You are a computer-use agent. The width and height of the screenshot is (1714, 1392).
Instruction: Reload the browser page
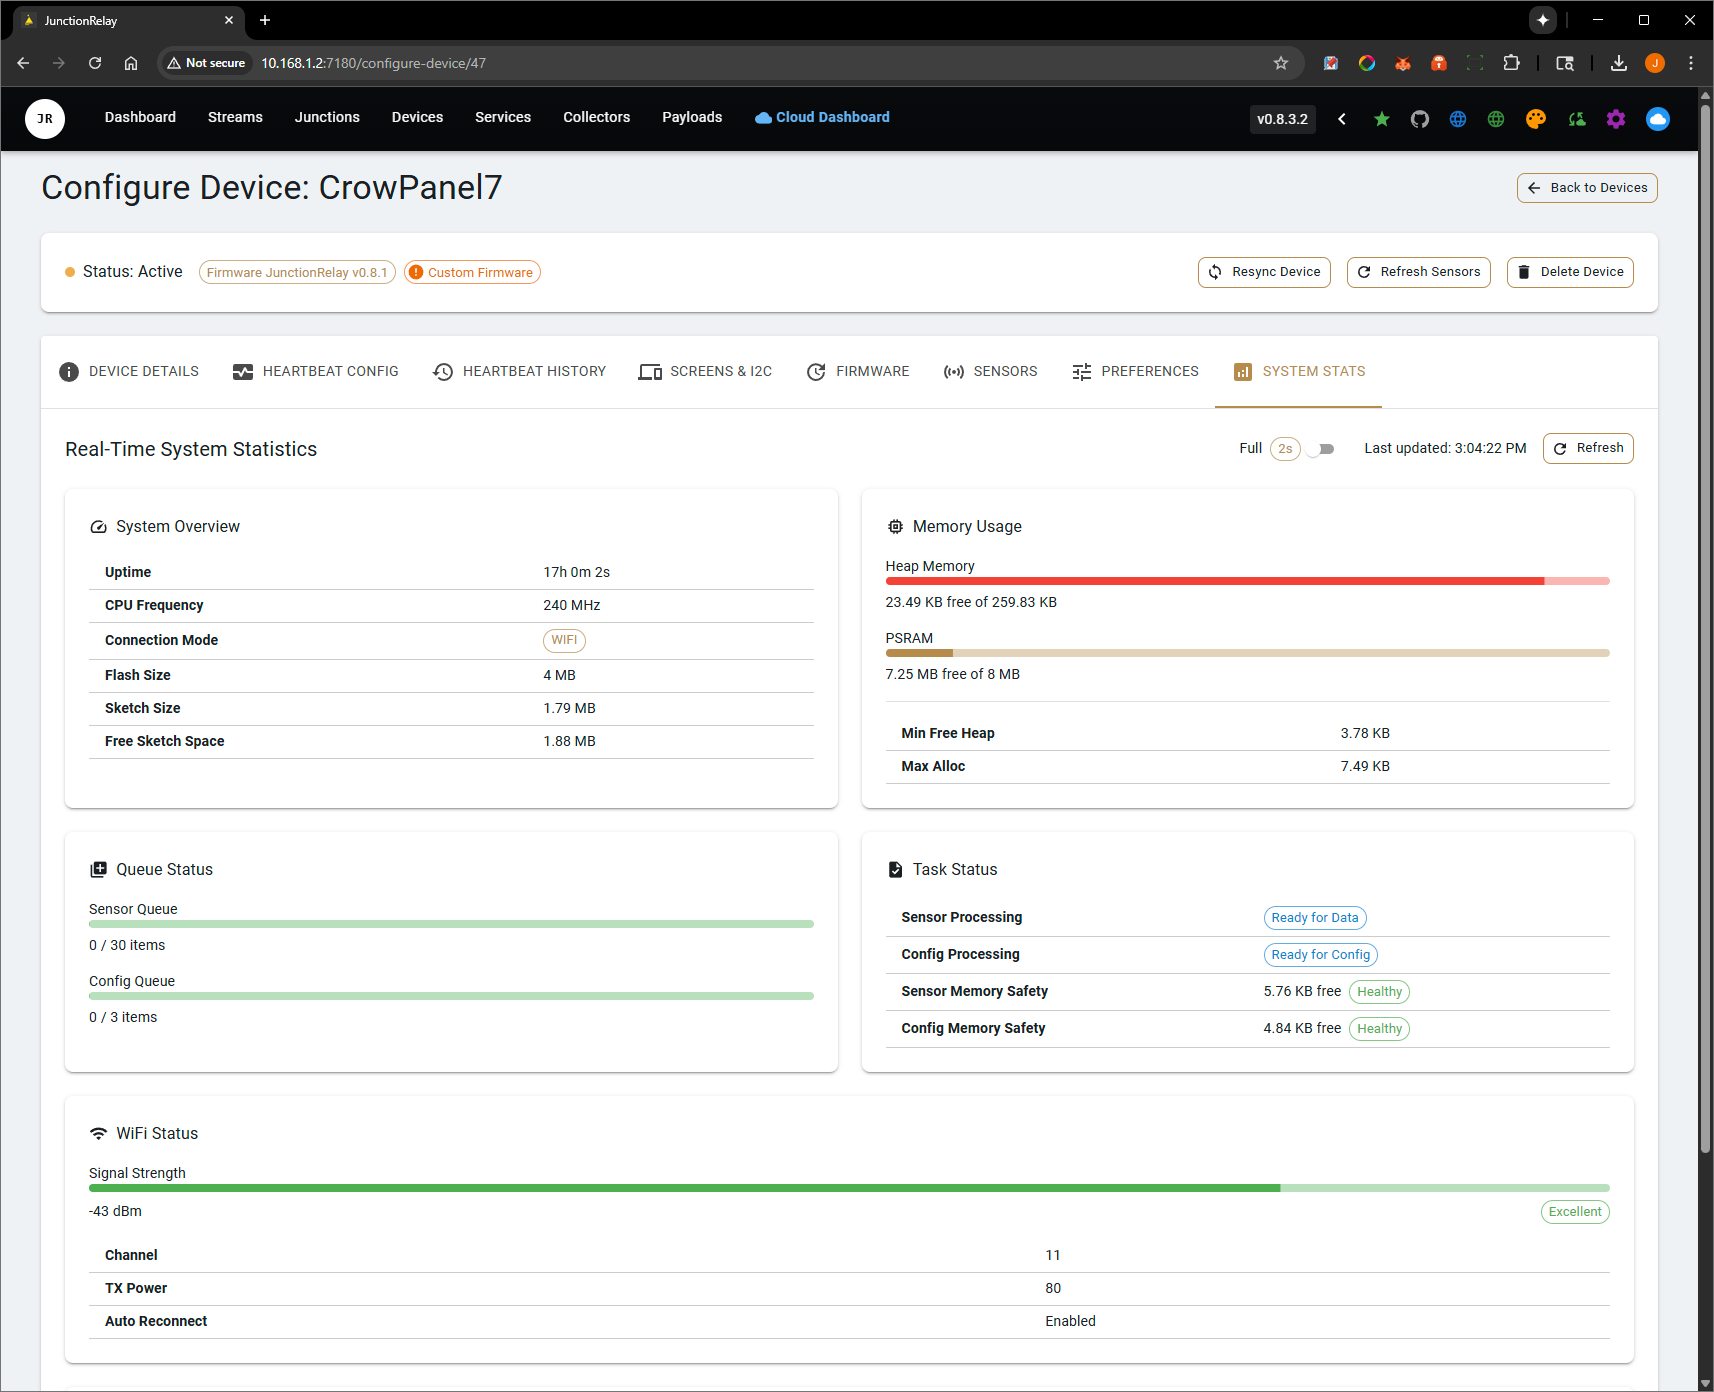[95, 63]
